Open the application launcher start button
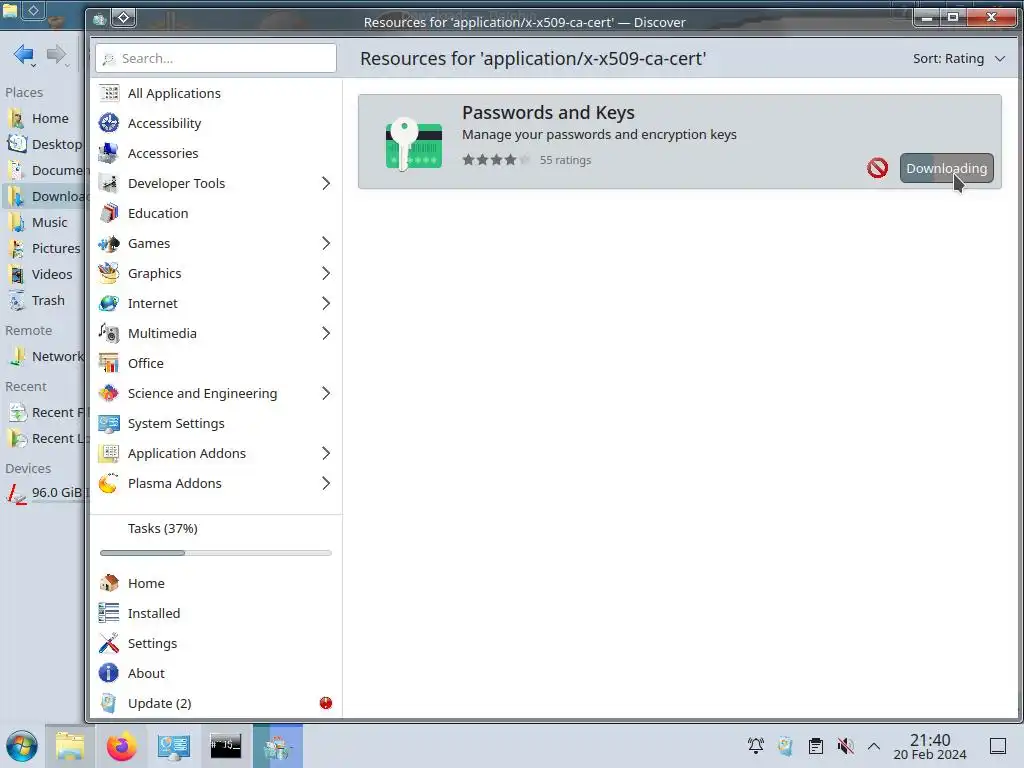This screenshot has width=1024, height=768. point(22,746)
